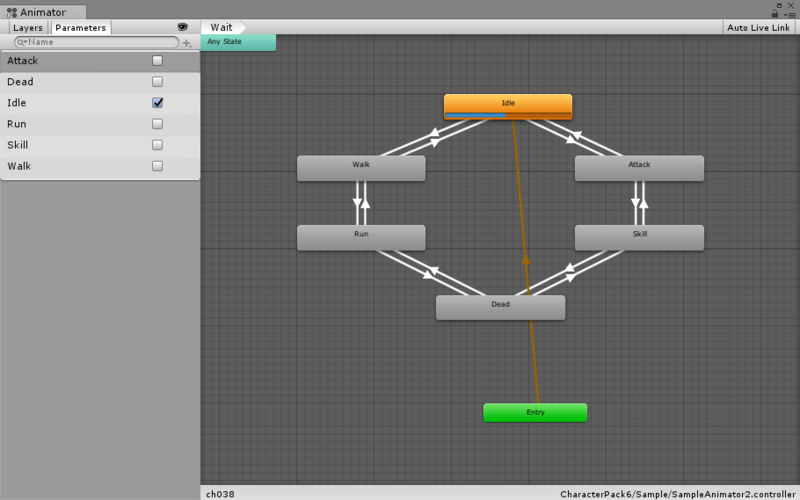Click the Animator window lock icon
The width and height of the screenshot is (800, 500).
[775, 14]
